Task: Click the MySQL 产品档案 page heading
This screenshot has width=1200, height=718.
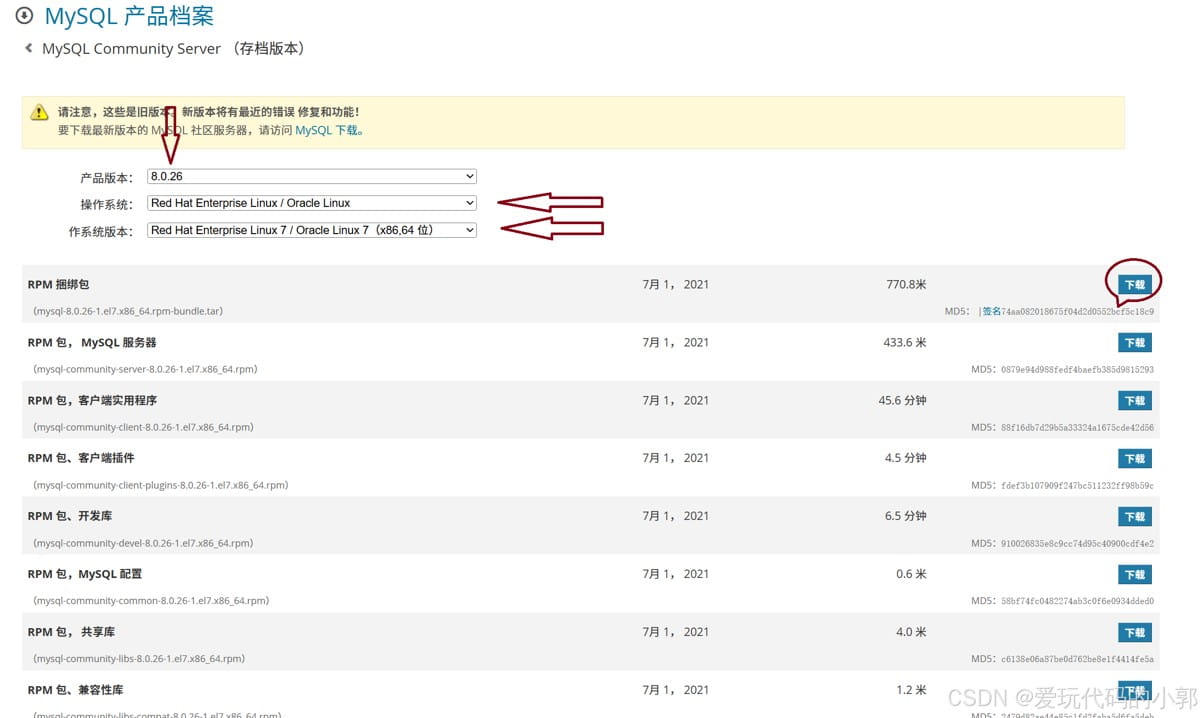Action: coord(129,16)
